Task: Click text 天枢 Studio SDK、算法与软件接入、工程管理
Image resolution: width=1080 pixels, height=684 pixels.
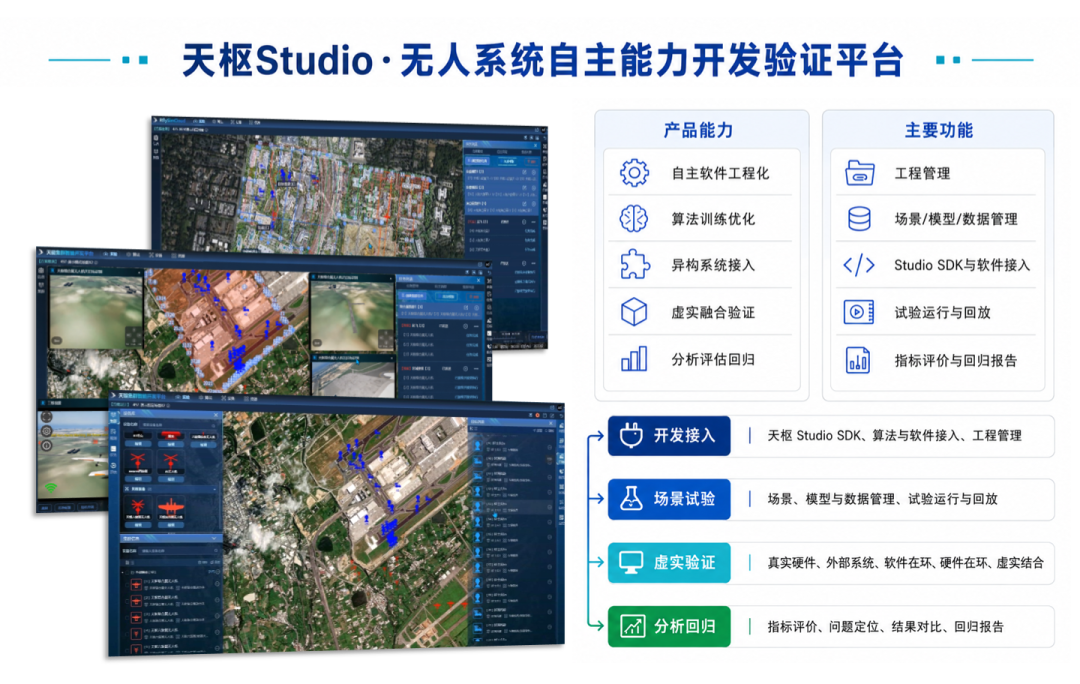Action: tap(894, 435)
